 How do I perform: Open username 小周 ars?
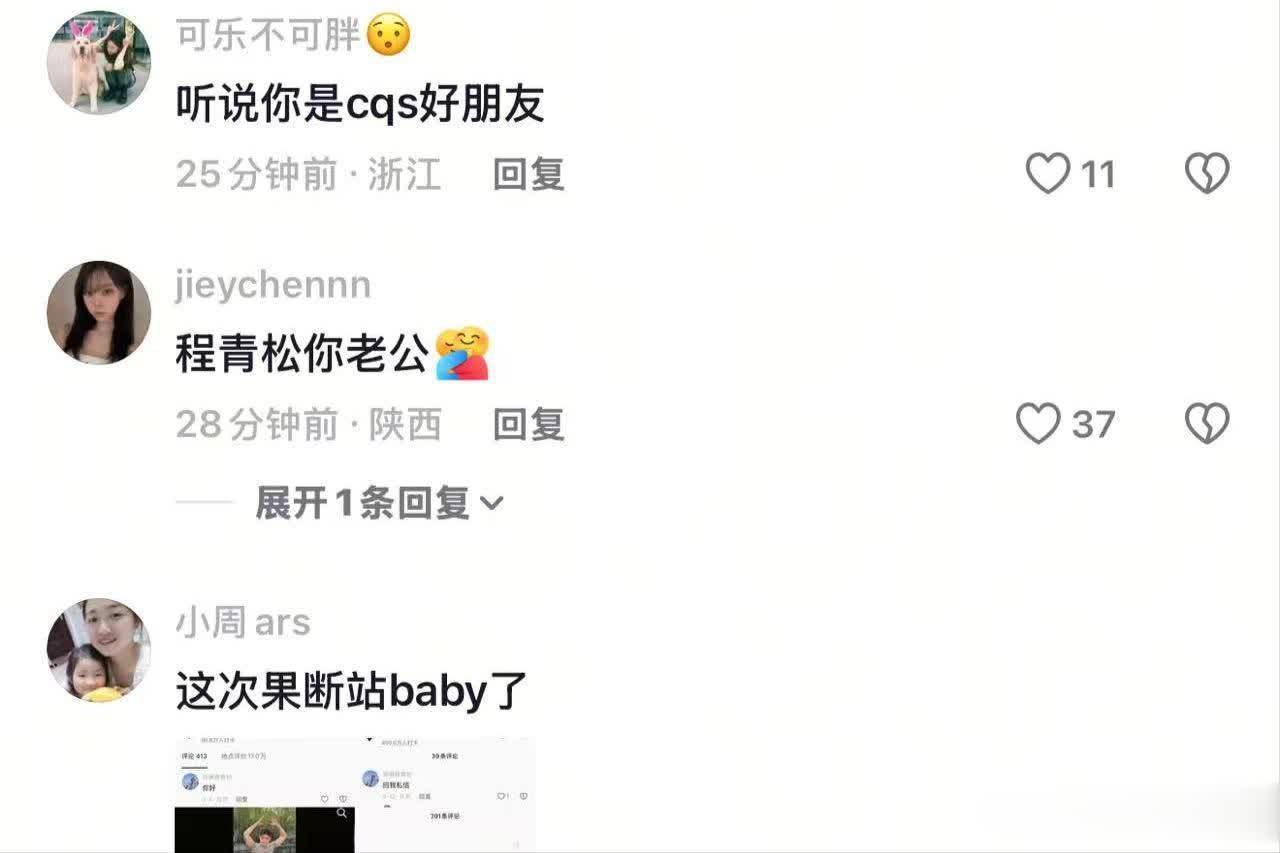coord(243,623)
